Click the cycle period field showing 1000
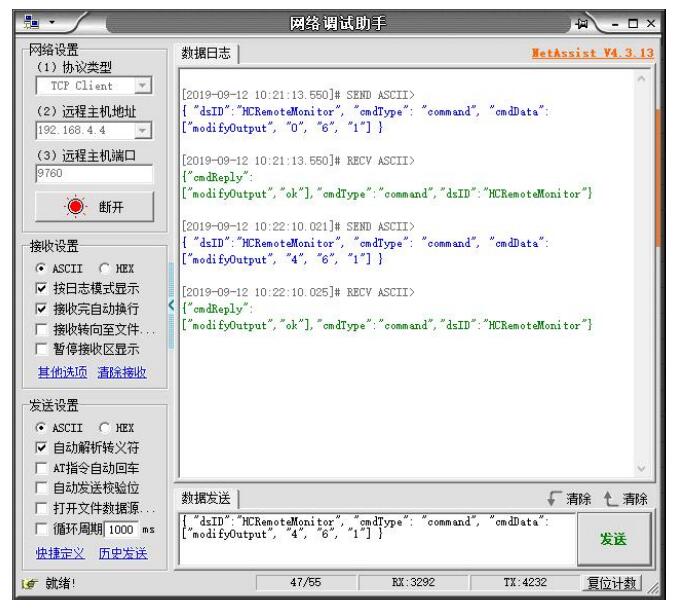 (121, 529)
